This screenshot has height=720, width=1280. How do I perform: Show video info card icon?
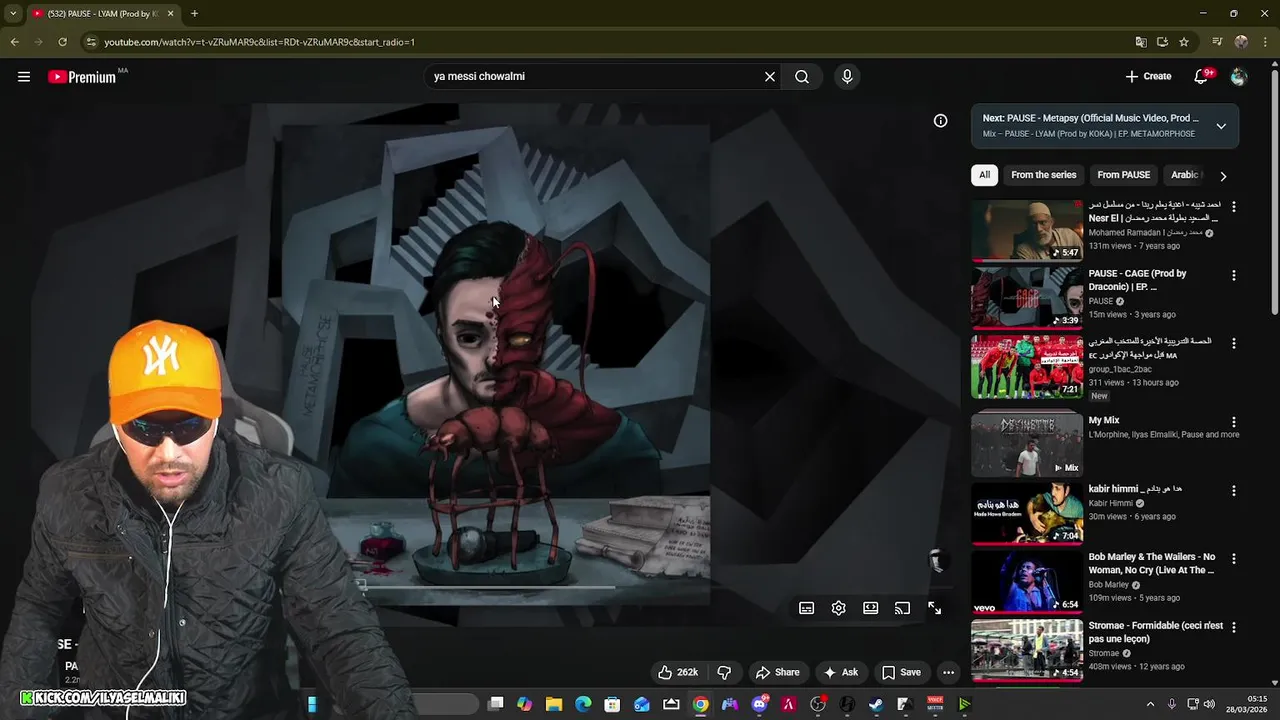coord(940,120)
